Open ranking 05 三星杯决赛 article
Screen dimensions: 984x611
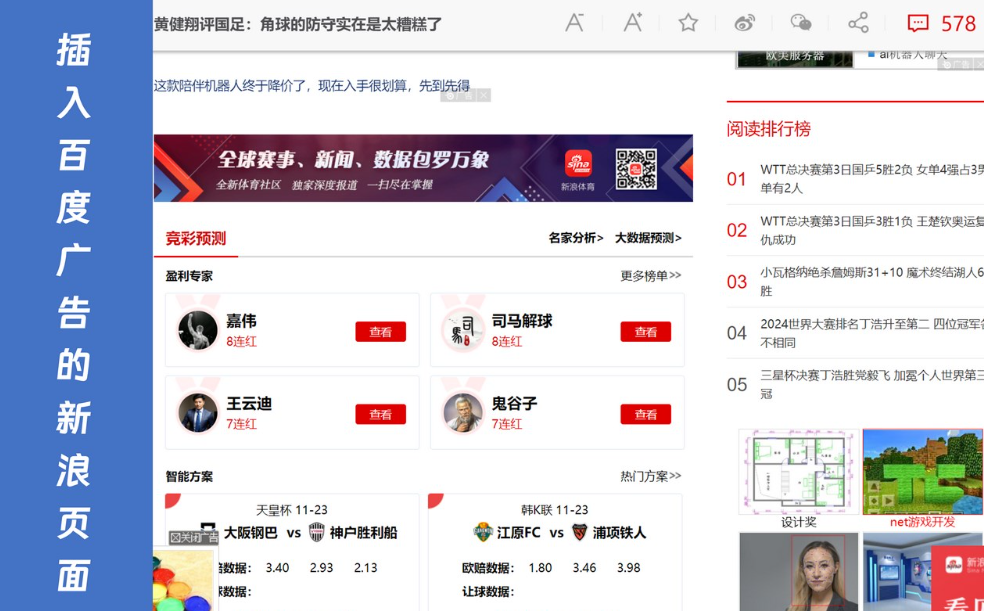coord(872,385)
